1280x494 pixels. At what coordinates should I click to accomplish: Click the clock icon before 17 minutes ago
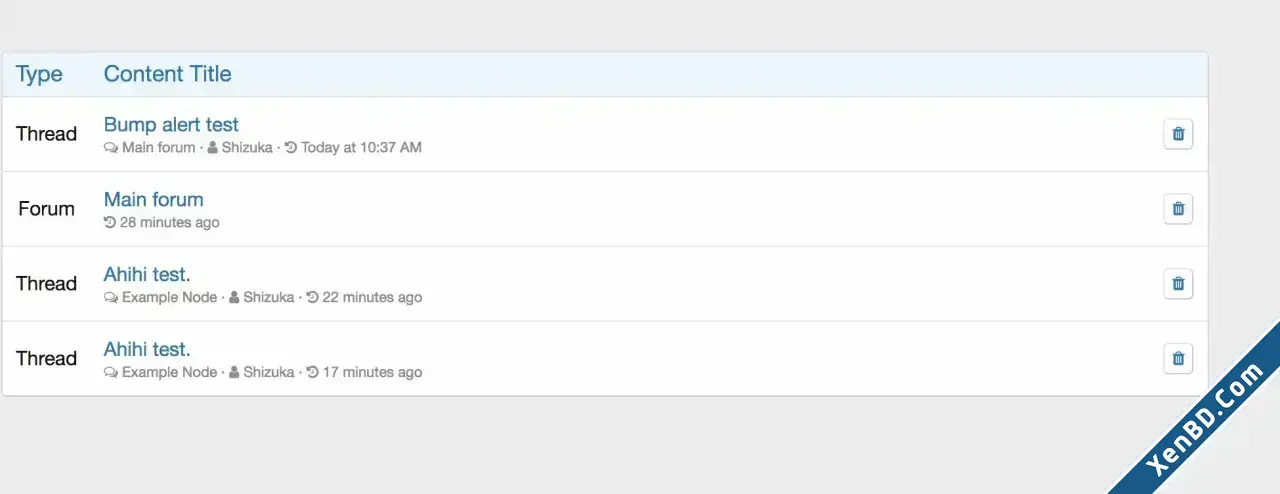click(312, 373)
